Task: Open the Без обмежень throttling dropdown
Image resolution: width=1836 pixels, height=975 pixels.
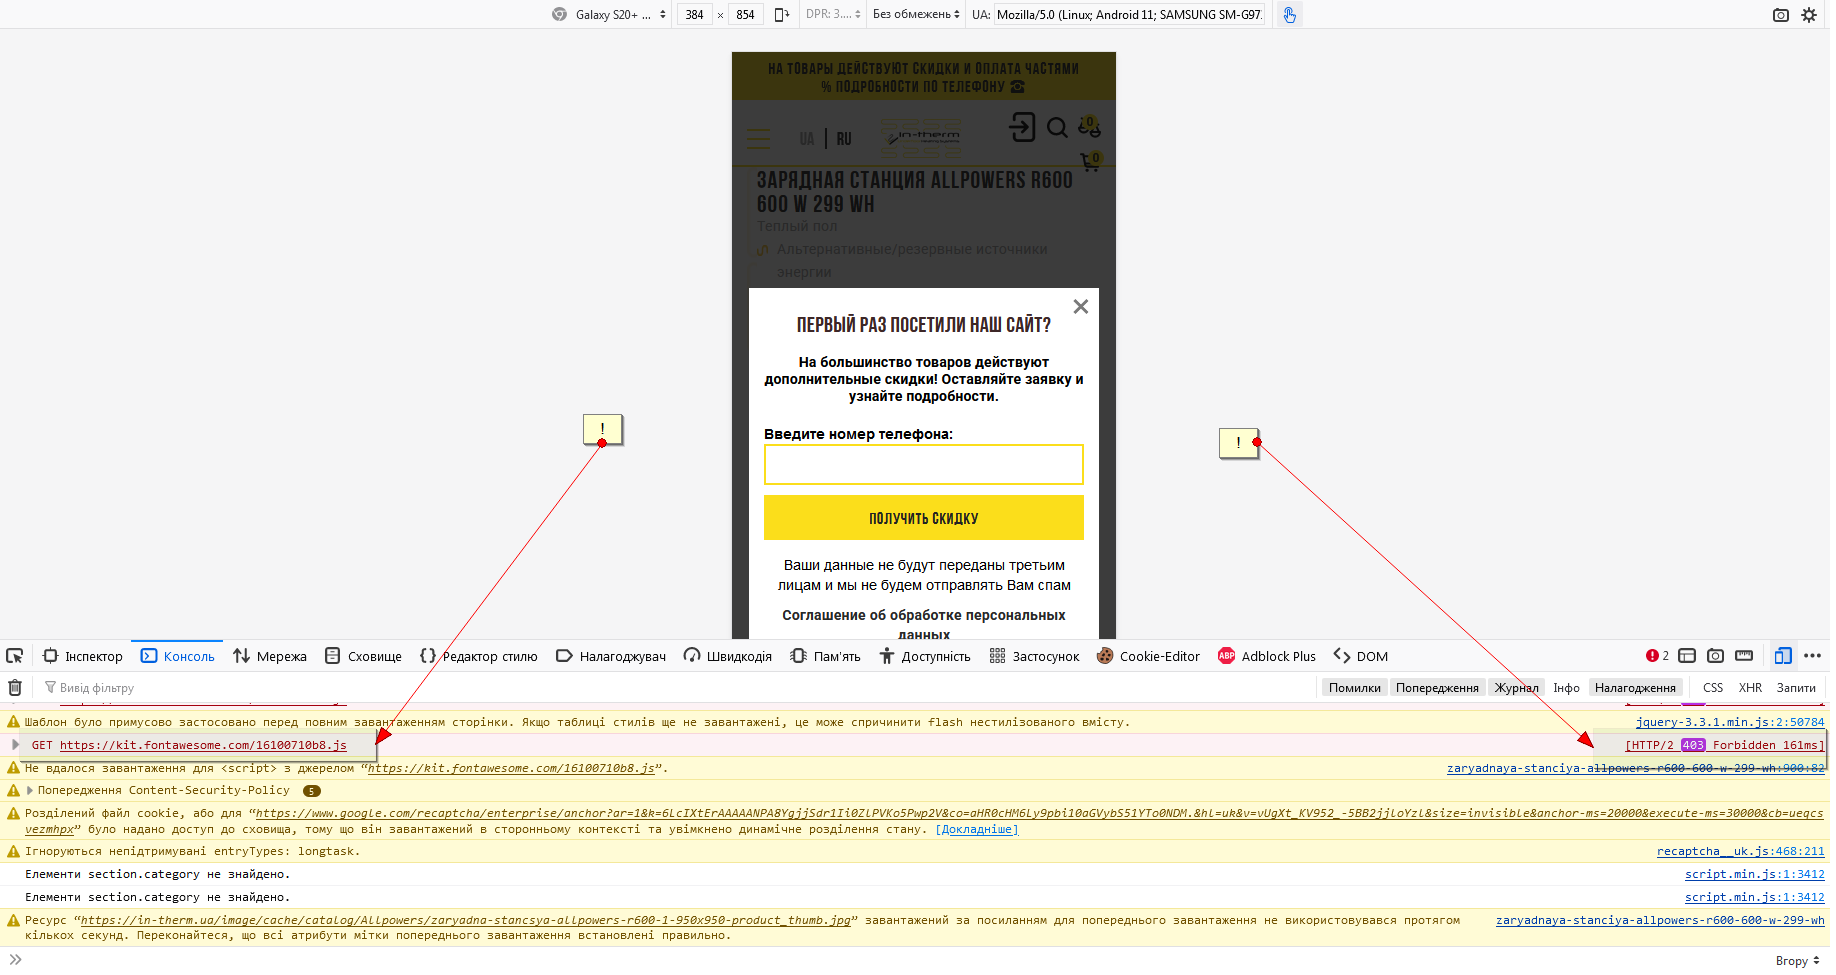Action: (916, 14)
